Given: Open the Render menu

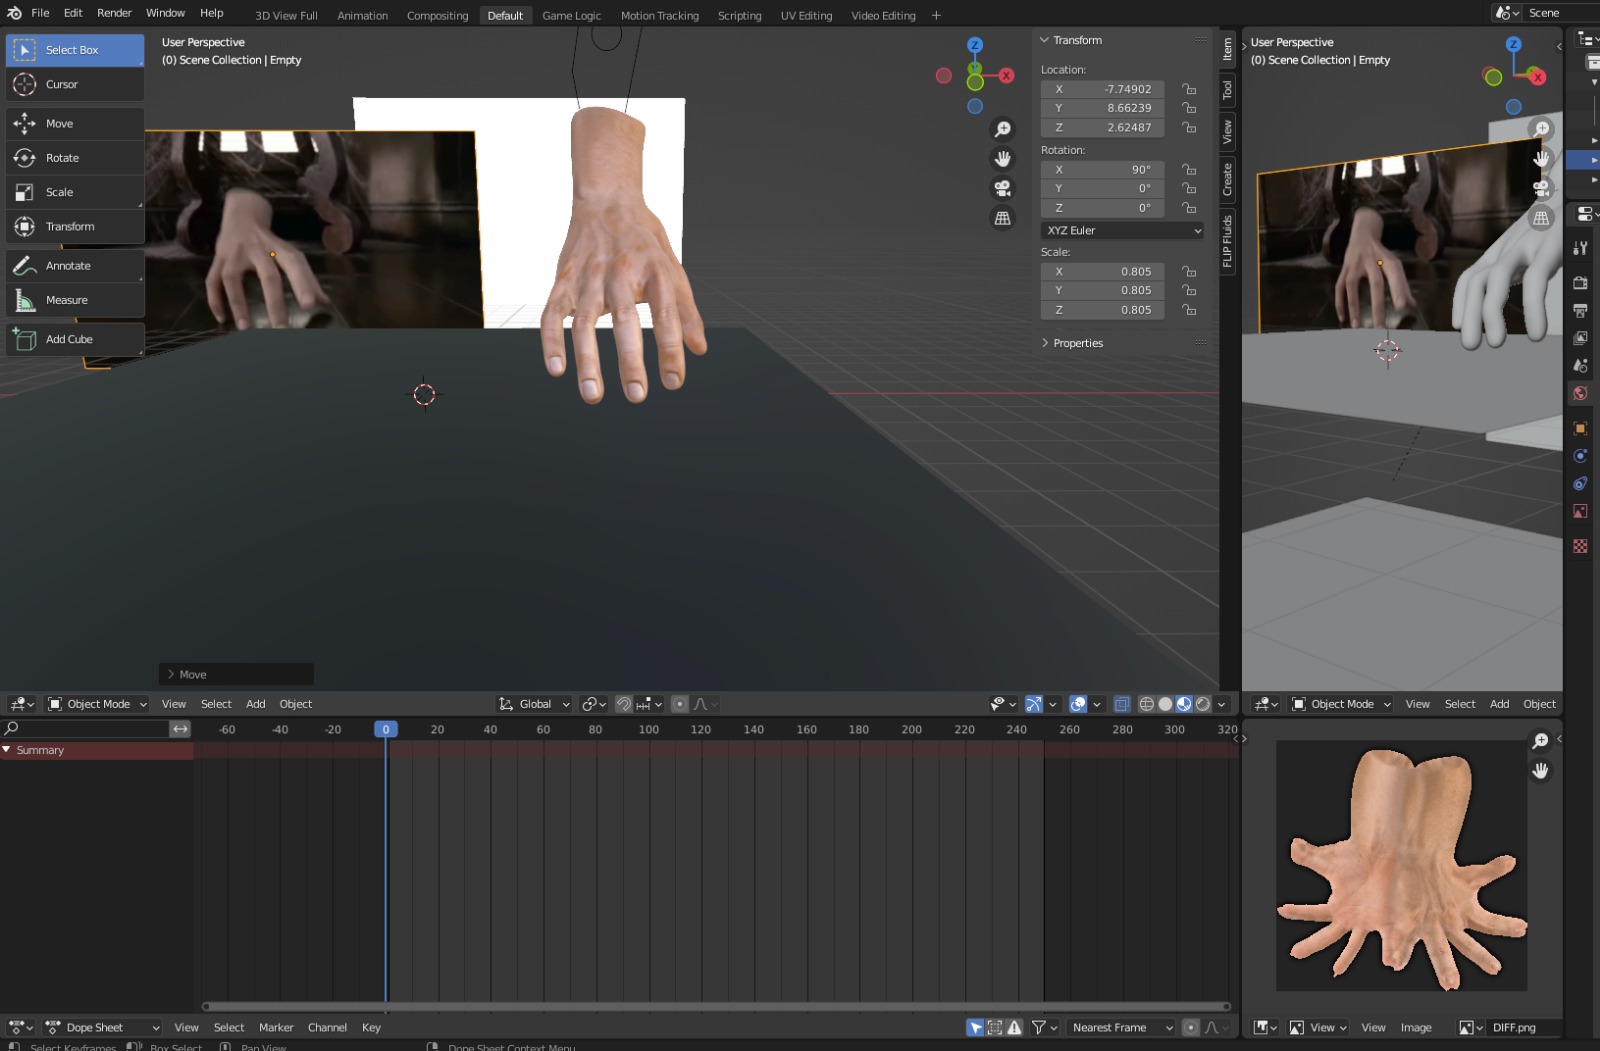Looking at the screenshot, I should [x=114, y=13].
